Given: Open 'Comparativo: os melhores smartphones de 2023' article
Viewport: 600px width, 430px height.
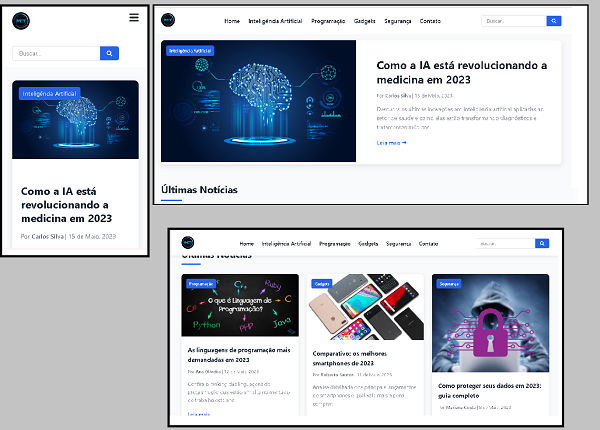Looking at the screenshot, I should [x=350, y=358].
